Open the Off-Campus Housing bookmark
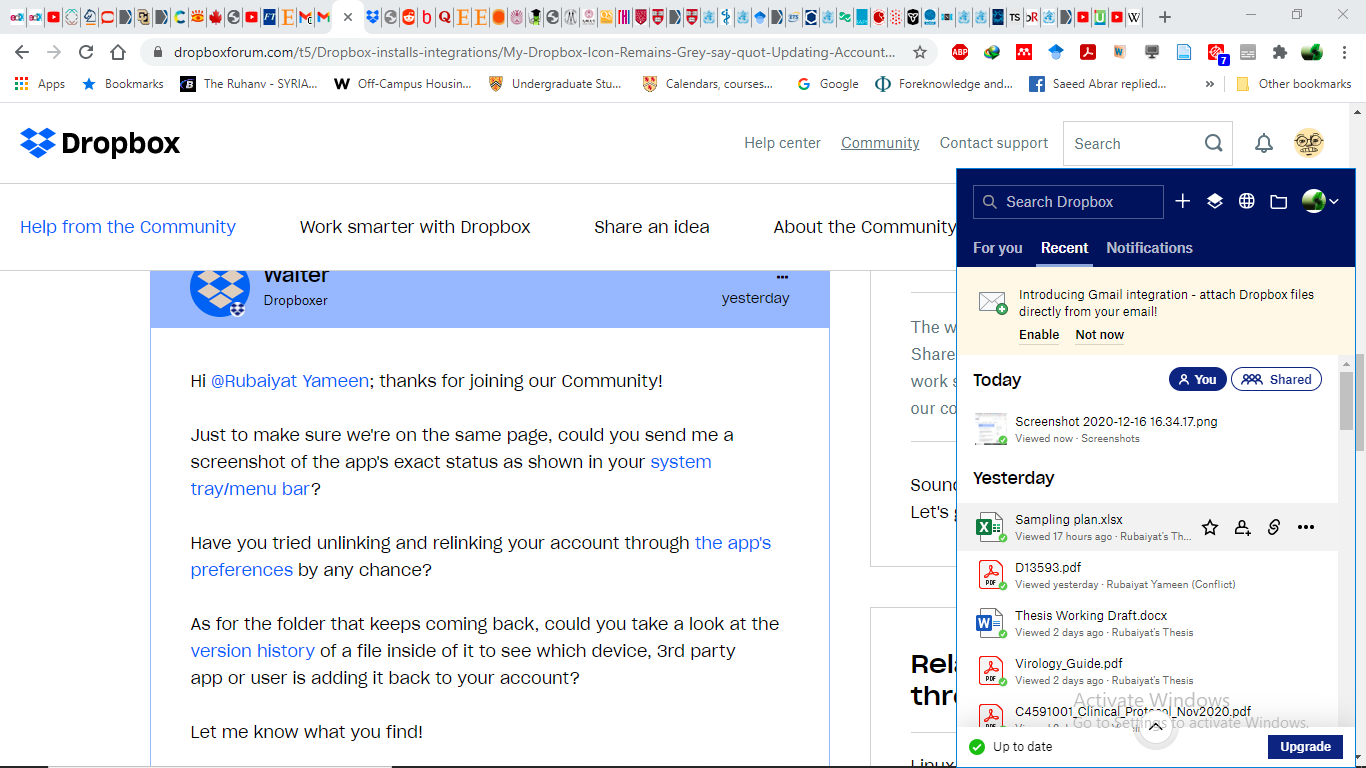1366x768 pixels. coord(402,84)
